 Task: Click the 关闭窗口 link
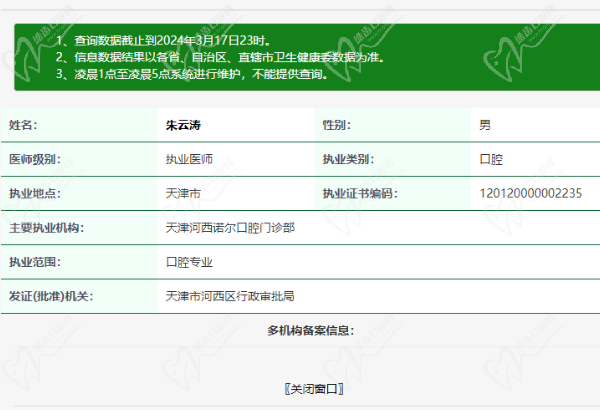[x=314, y=389]
